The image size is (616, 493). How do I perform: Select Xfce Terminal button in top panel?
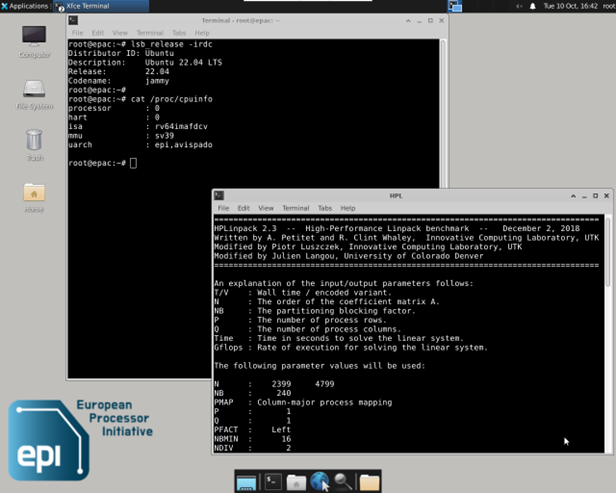point(92,6)
